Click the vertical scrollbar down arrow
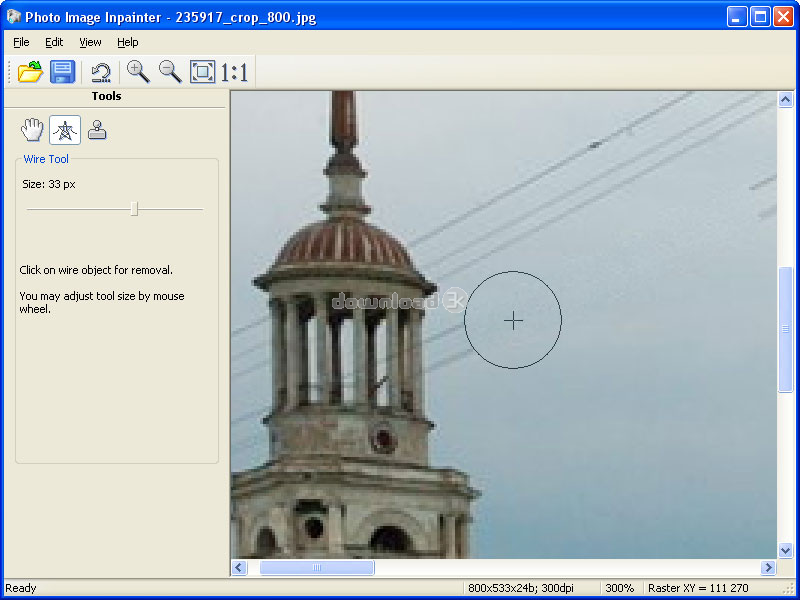This screenshot has width=800, height=600. tap(786, 550)
